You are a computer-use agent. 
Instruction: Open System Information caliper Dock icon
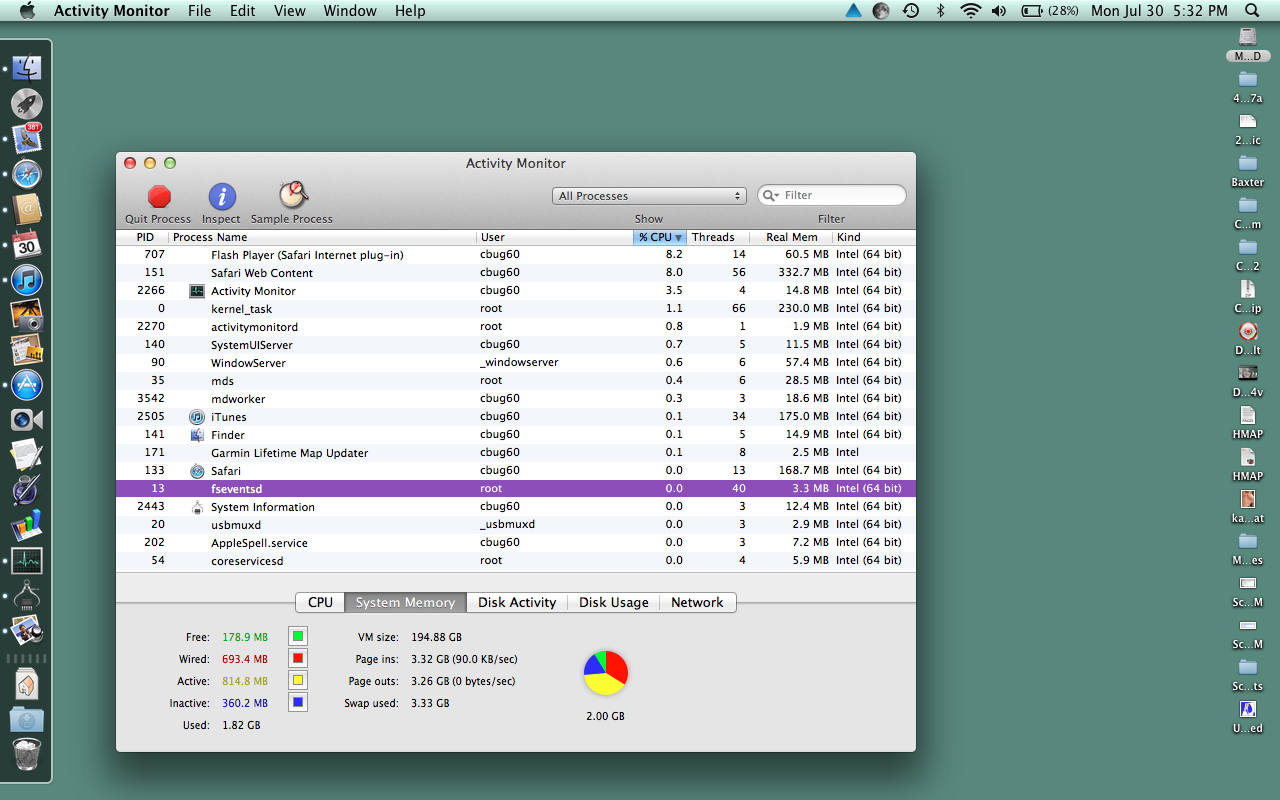point(27,594)
